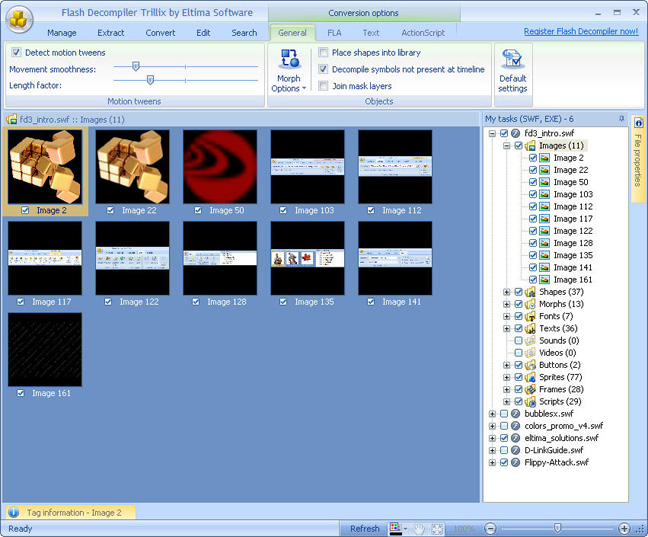The width and height of the screenshot is (648, 537).
Task: Uncheck Flippy-Attack.swf checkbox
Action: tap(504, 462)
